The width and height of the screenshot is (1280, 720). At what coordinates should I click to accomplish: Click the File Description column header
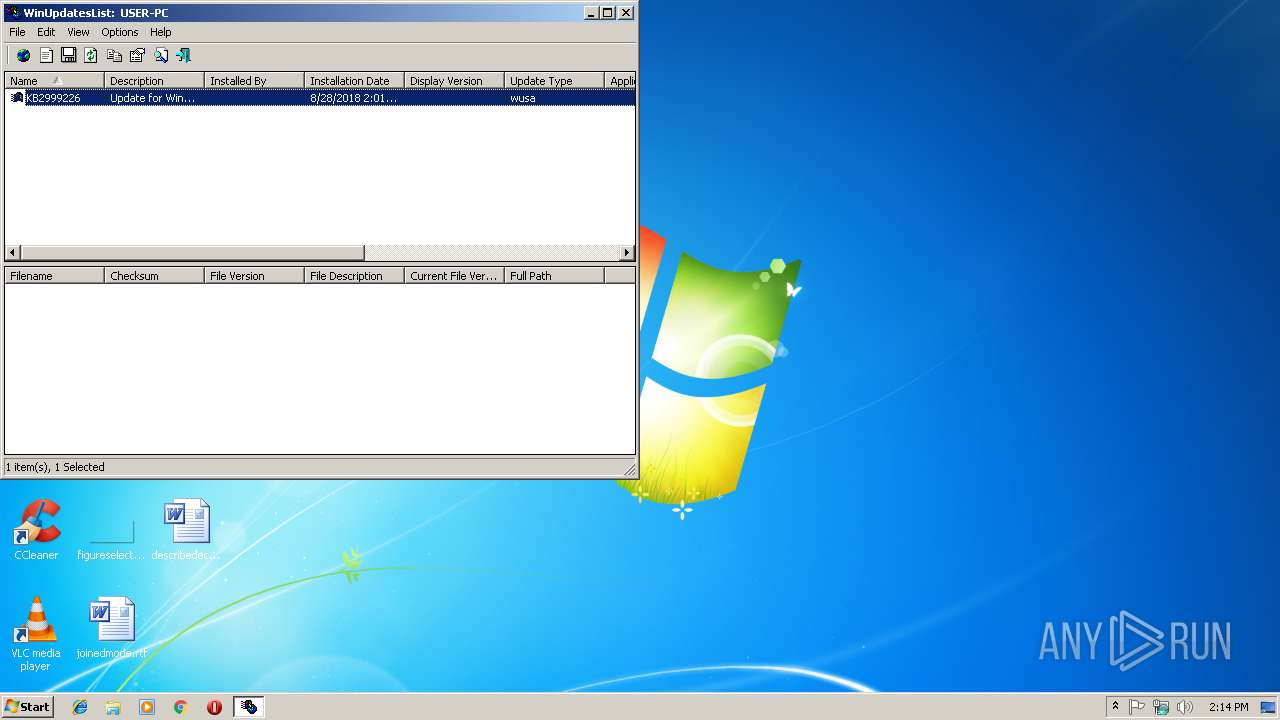(354, 276)
